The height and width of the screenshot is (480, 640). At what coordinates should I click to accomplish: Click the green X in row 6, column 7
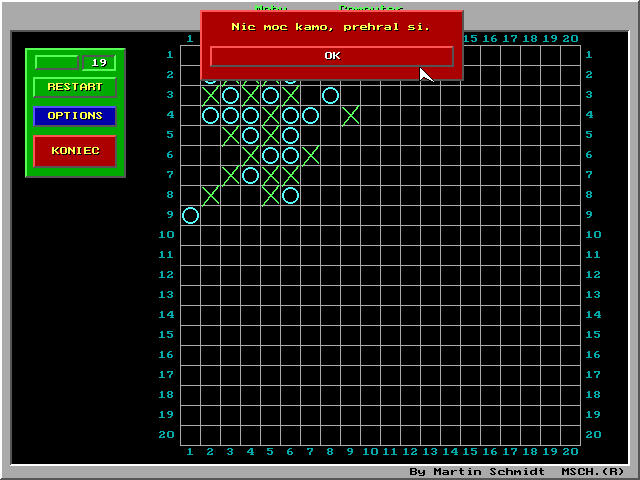310,155
